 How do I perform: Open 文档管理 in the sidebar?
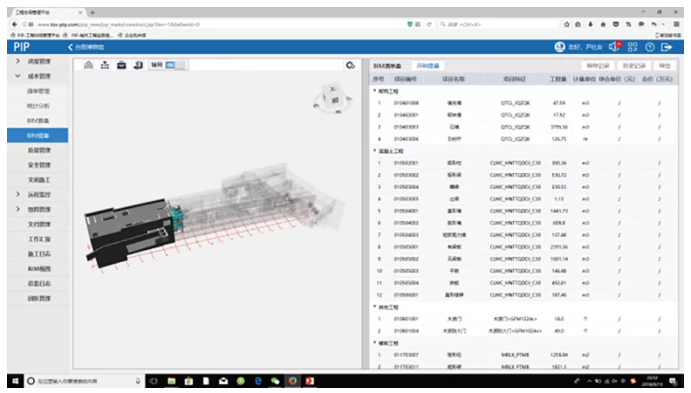(x=39, y=224)
